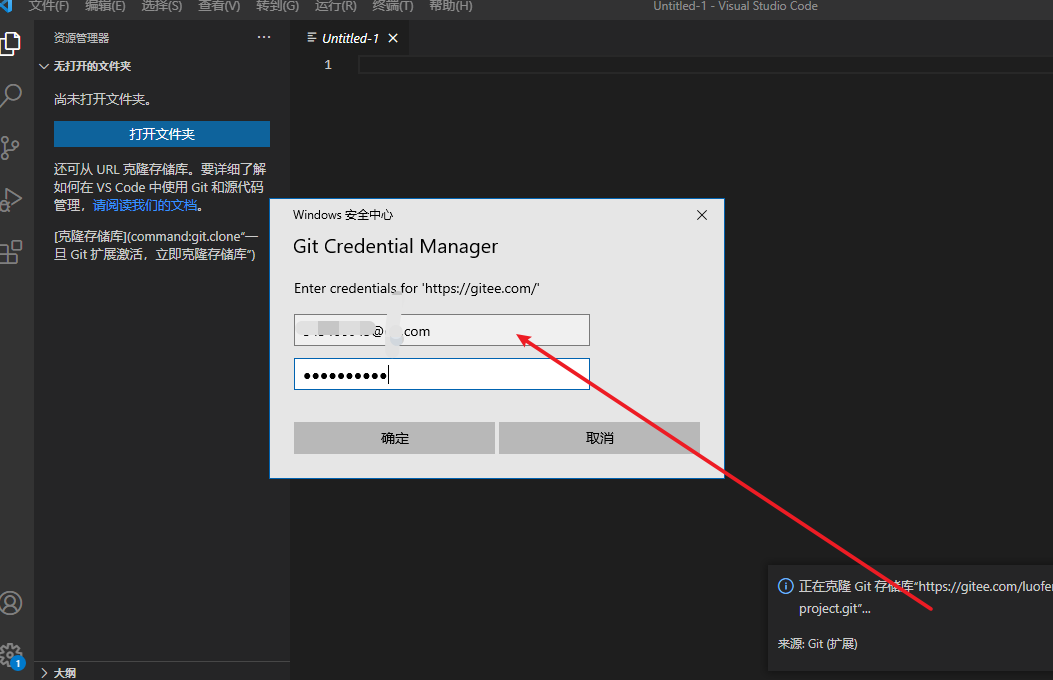This screenshot has width=1053, height=680.
Task: Click the 尚未打开文件夹。 text
Action: click(104, 99)
